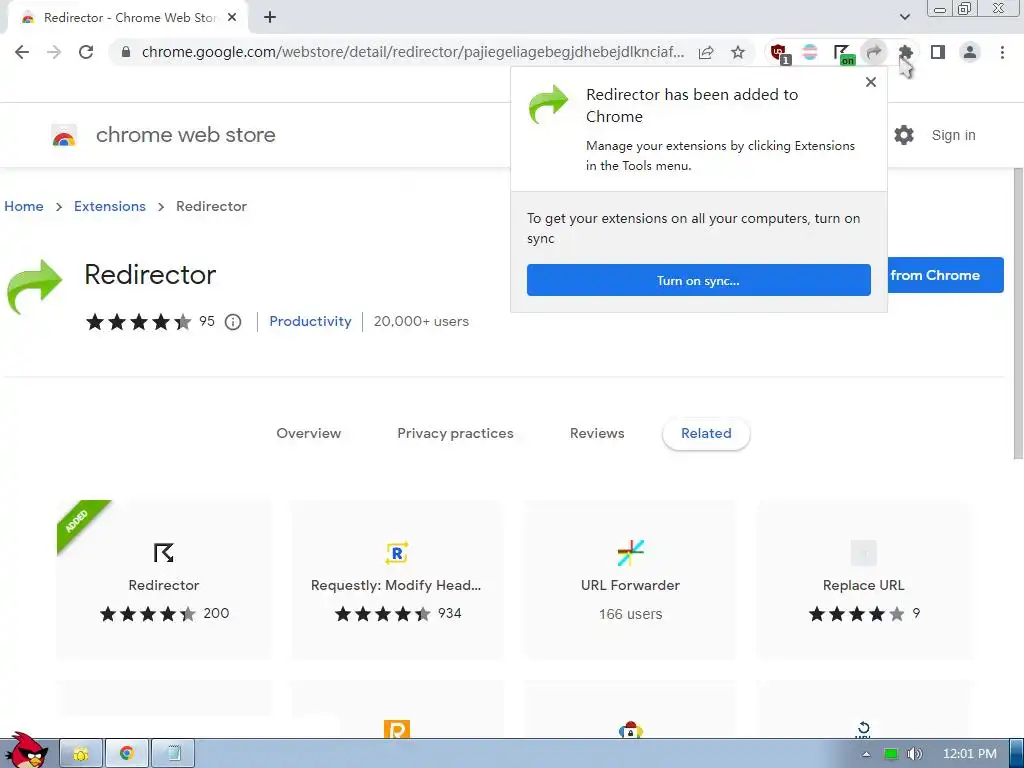The image size is (1024, 768).
Task: Click the green system tray icon
Action: pos(891,754)
